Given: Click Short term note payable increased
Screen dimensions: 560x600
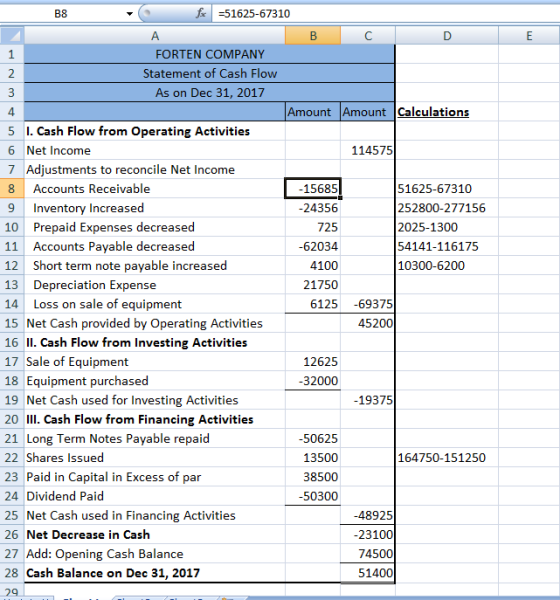Looking at the screenshot, I should tap(130, 266).
